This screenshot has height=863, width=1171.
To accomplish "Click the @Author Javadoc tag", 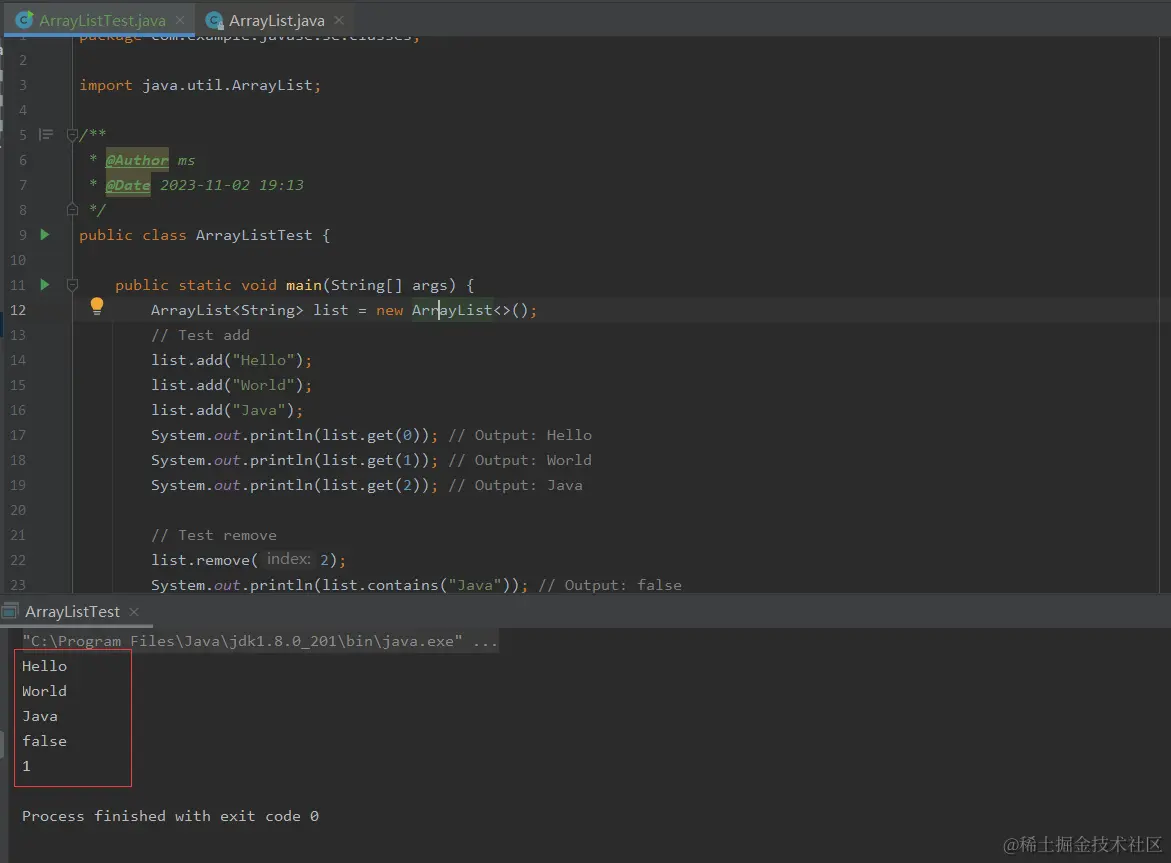I will click(x=137, y=160).
